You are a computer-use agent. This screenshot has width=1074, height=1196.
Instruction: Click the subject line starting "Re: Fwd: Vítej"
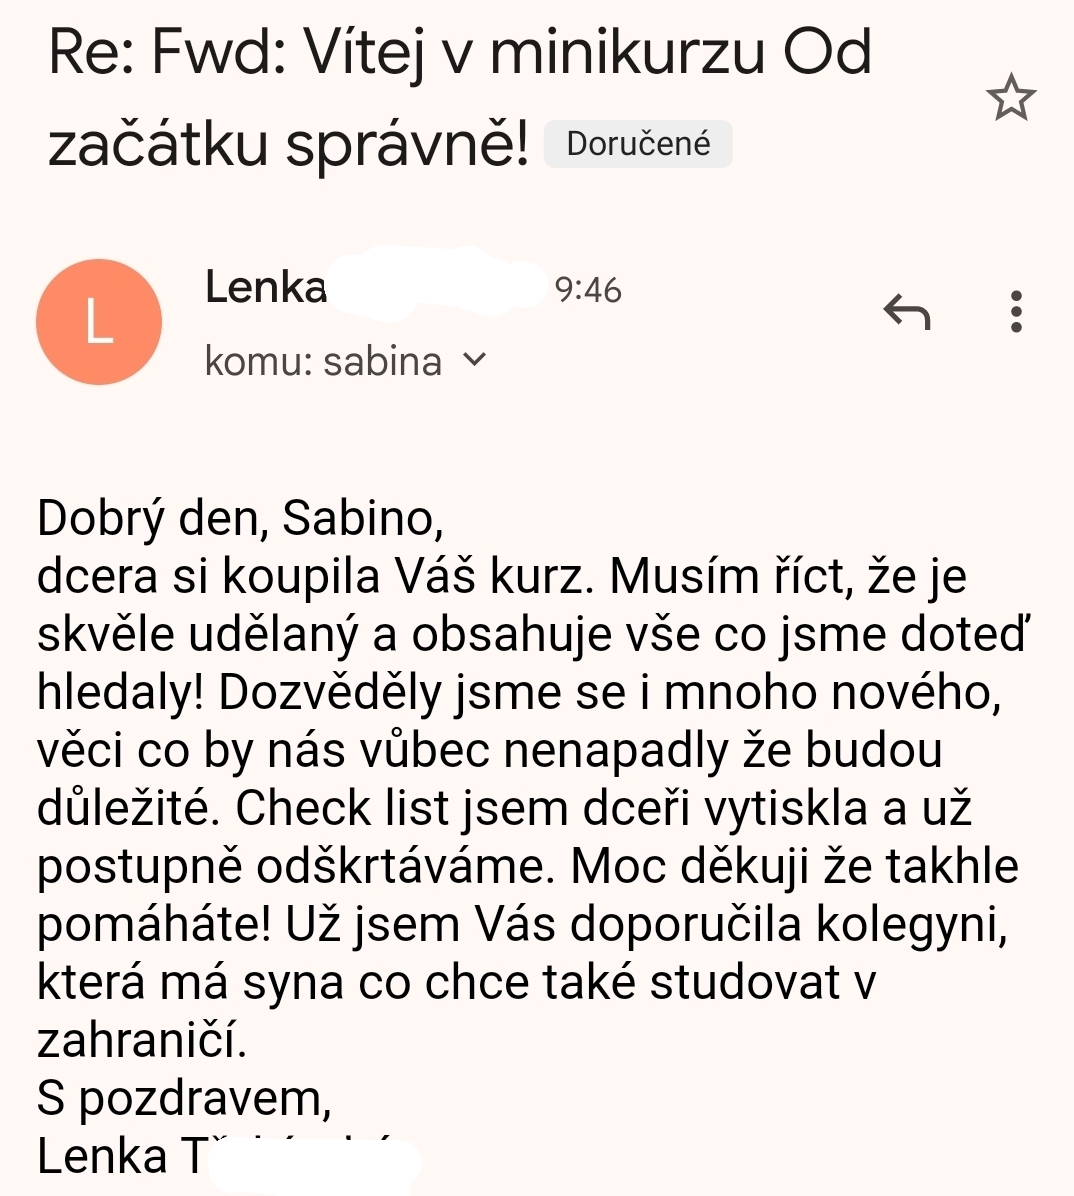click(x=460, y=53)
